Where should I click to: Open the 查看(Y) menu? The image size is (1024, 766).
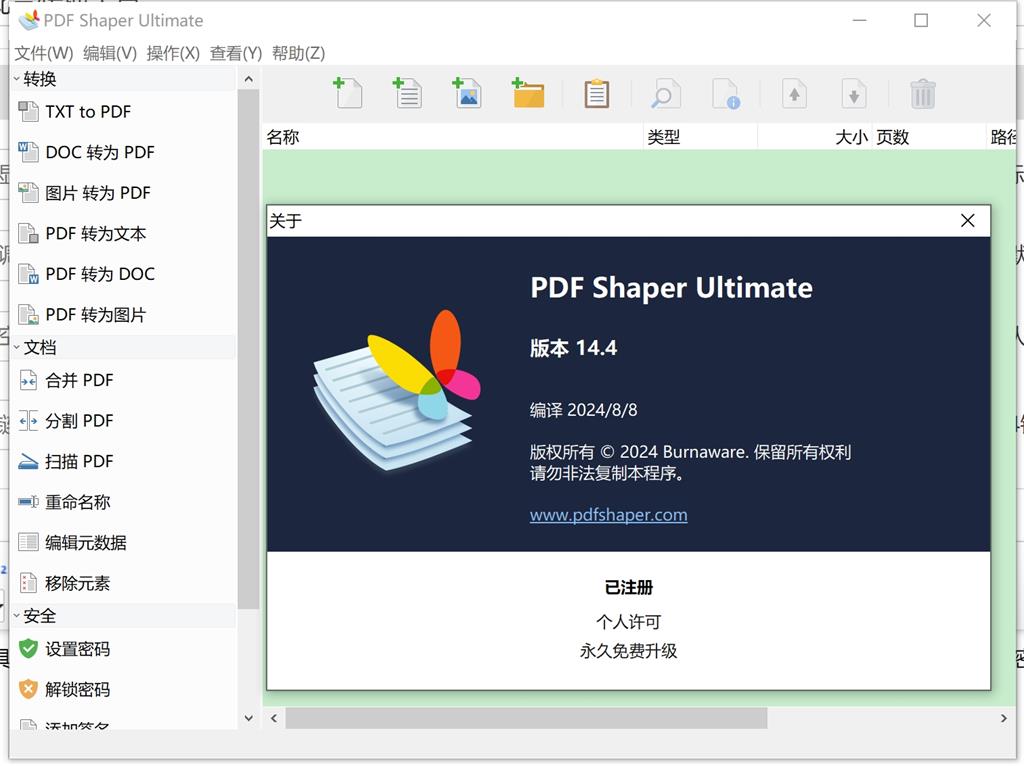click(236, 53)
